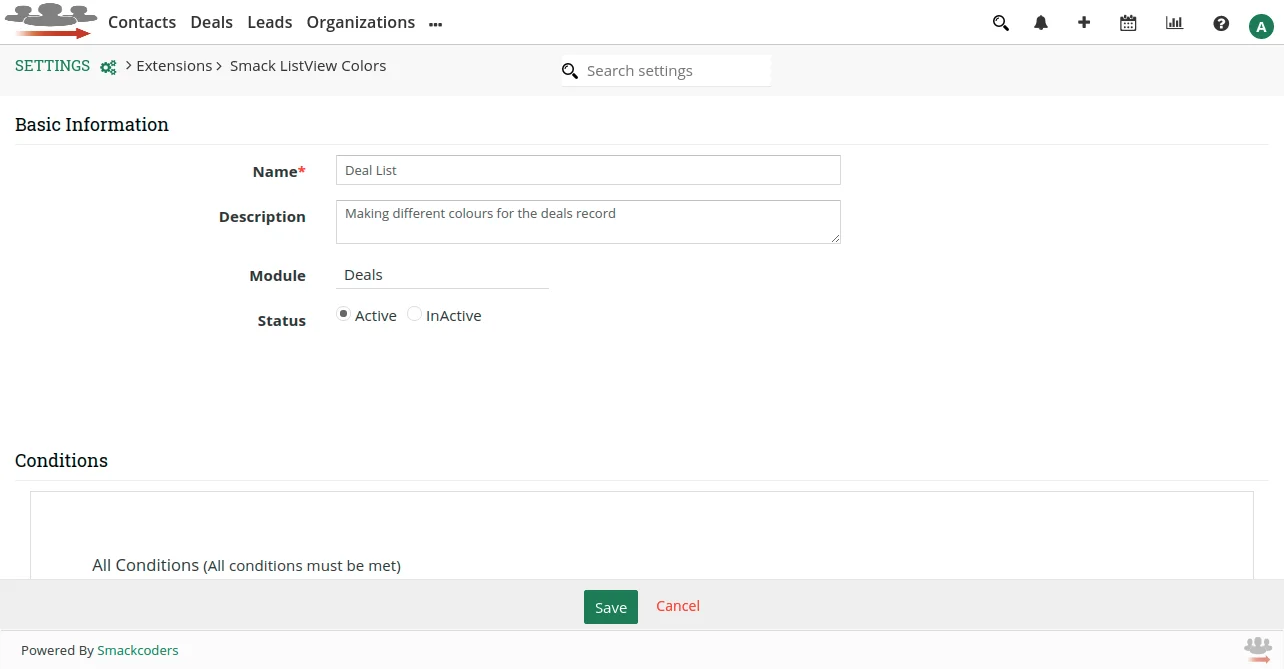
Task: Click the gear icon beside SETTINGS
Action: point(107,67)
